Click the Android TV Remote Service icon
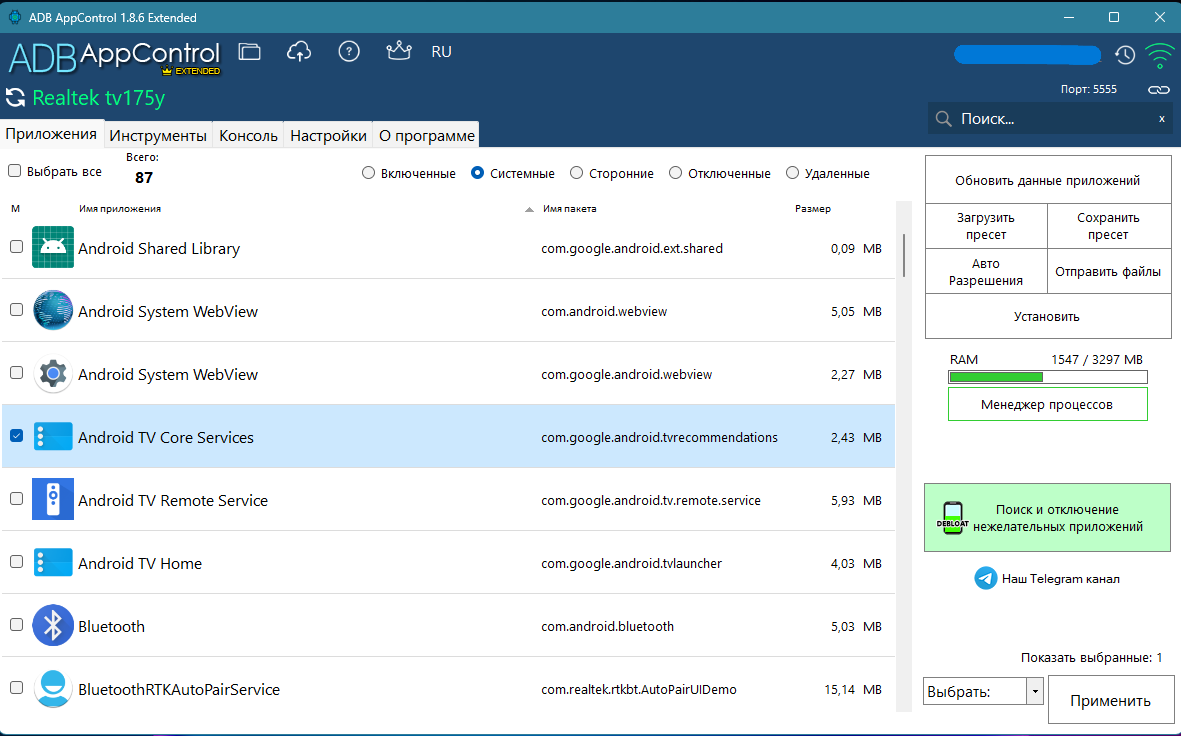 tap(53, 499)
